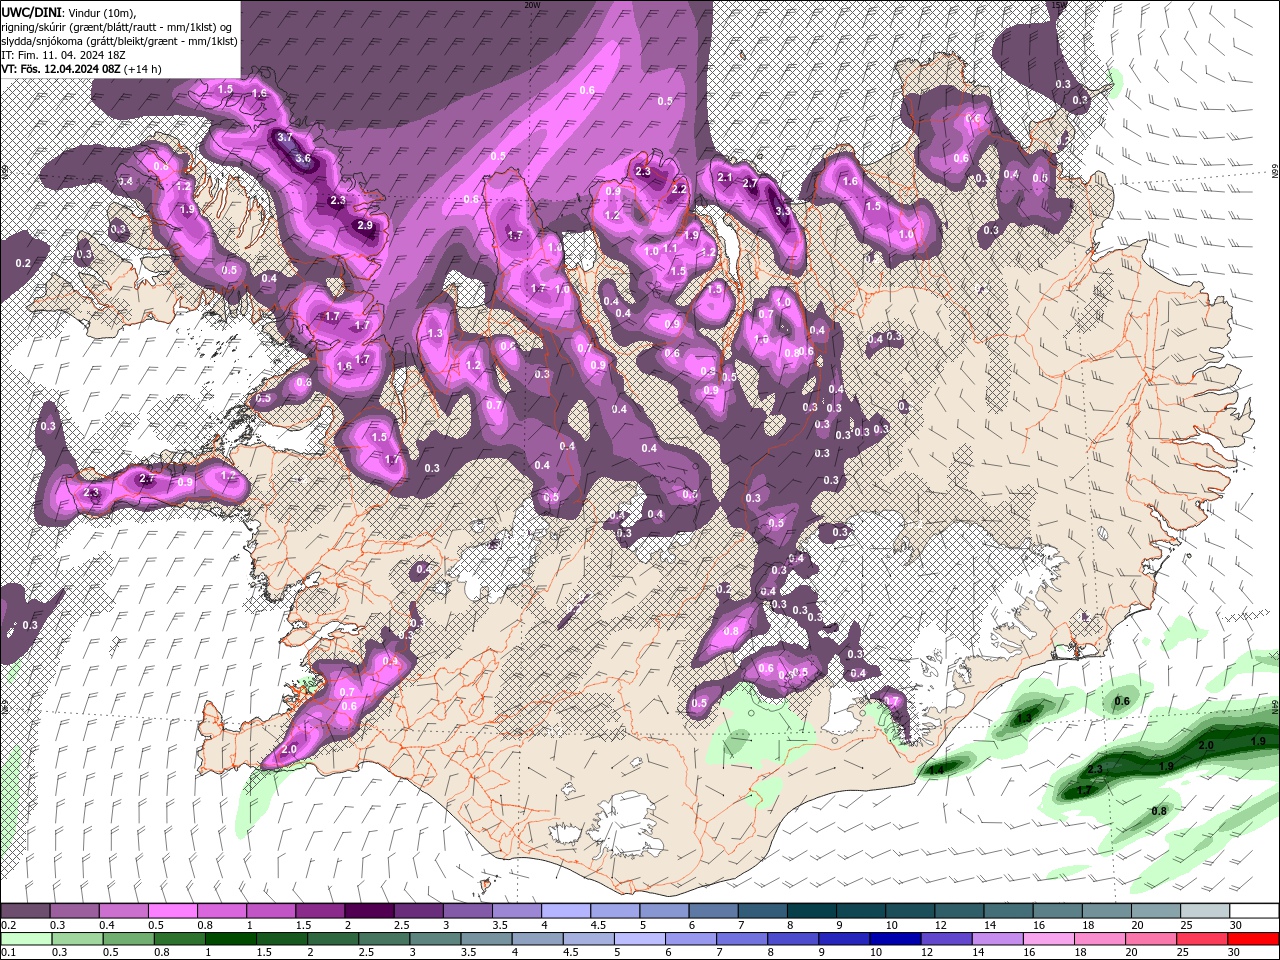Pick the lavender 4–4.5 swatch in the upper scale
Viewport: 1280px width, 960px height.
pyautogui.click(x=565, y=911)
